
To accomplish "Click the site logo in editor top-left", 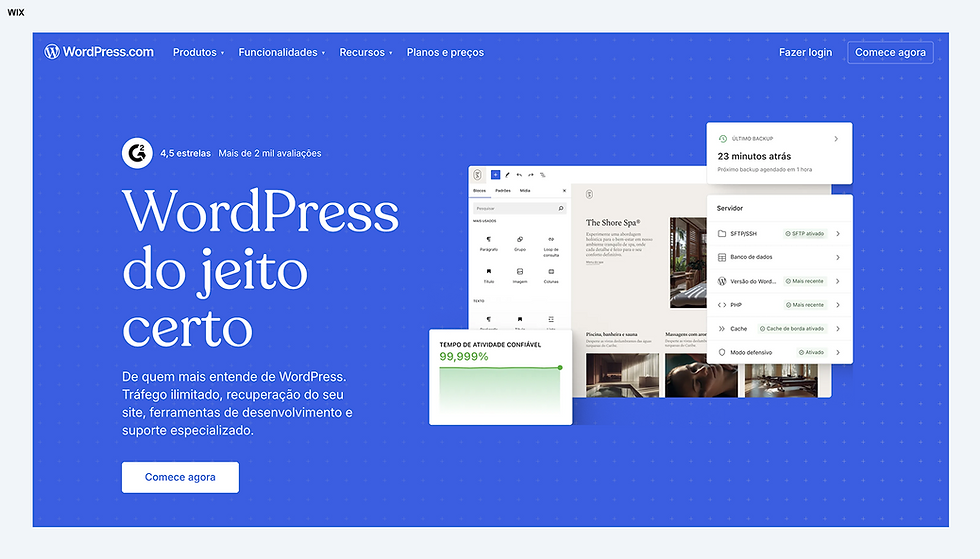I will 478,175.
